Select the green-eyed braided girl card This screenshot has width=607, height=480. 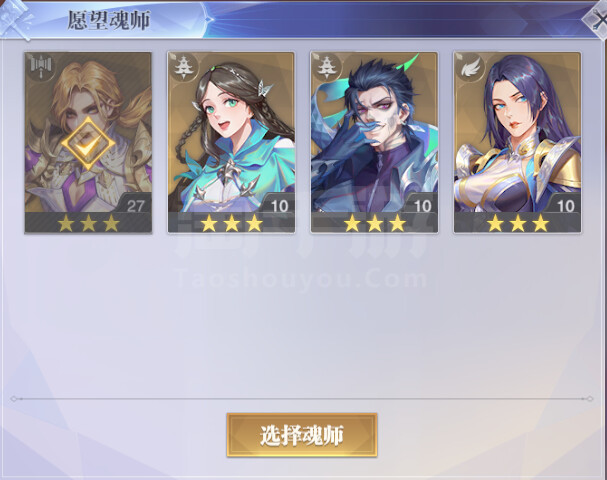click(231, 143)
